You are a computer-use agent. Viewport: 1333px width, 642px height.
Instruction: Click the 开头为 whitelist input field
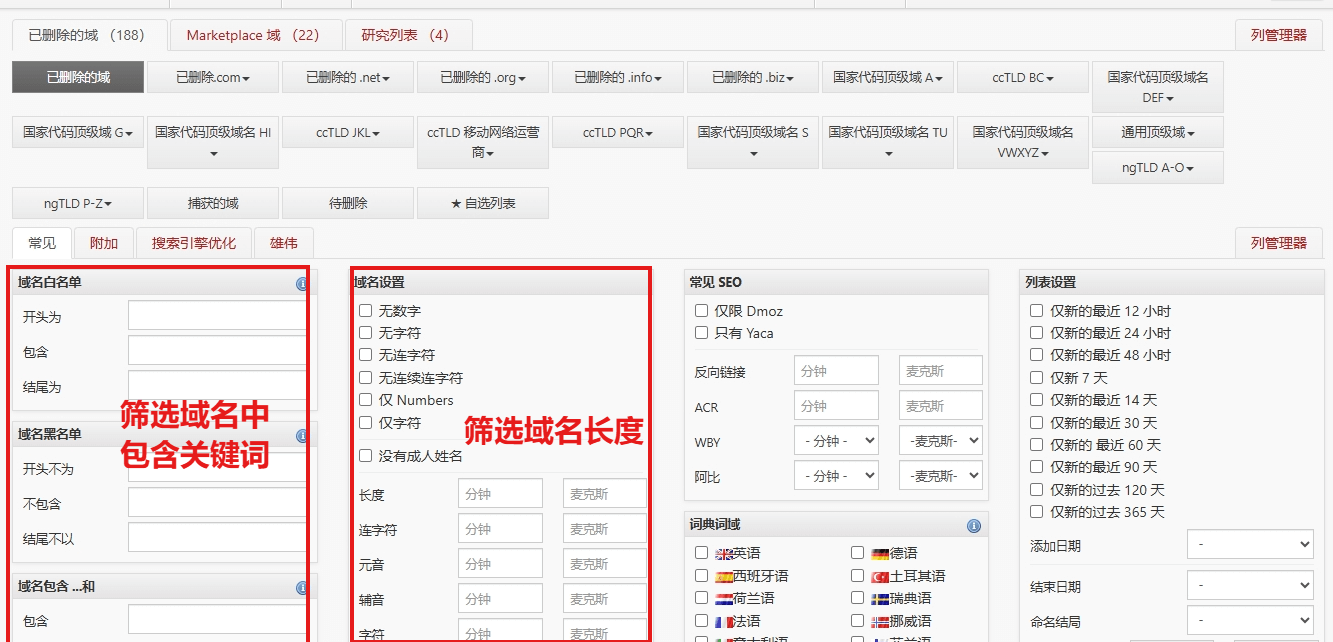[216, 316]
